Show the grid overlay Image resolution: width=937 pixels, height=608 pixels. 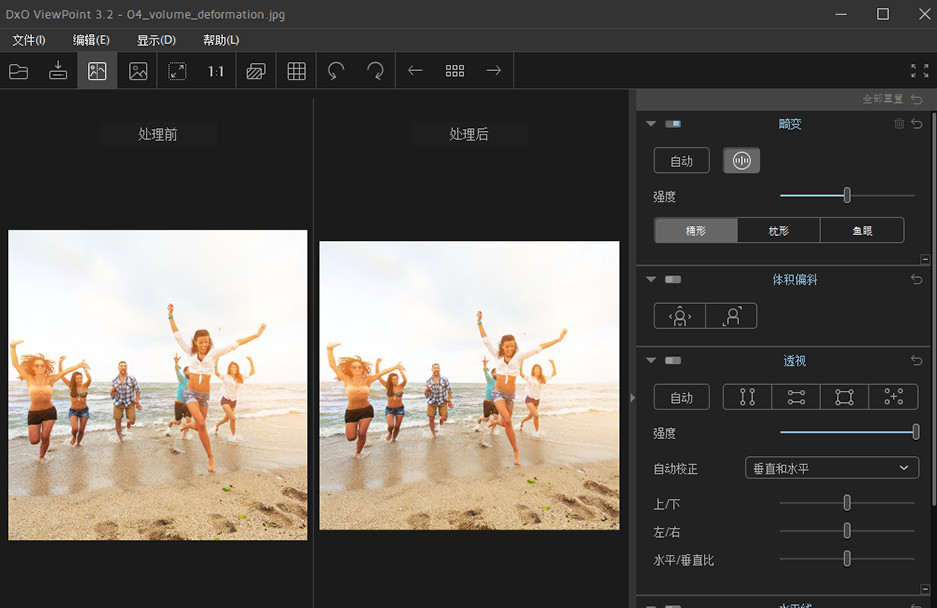(296, 71)
